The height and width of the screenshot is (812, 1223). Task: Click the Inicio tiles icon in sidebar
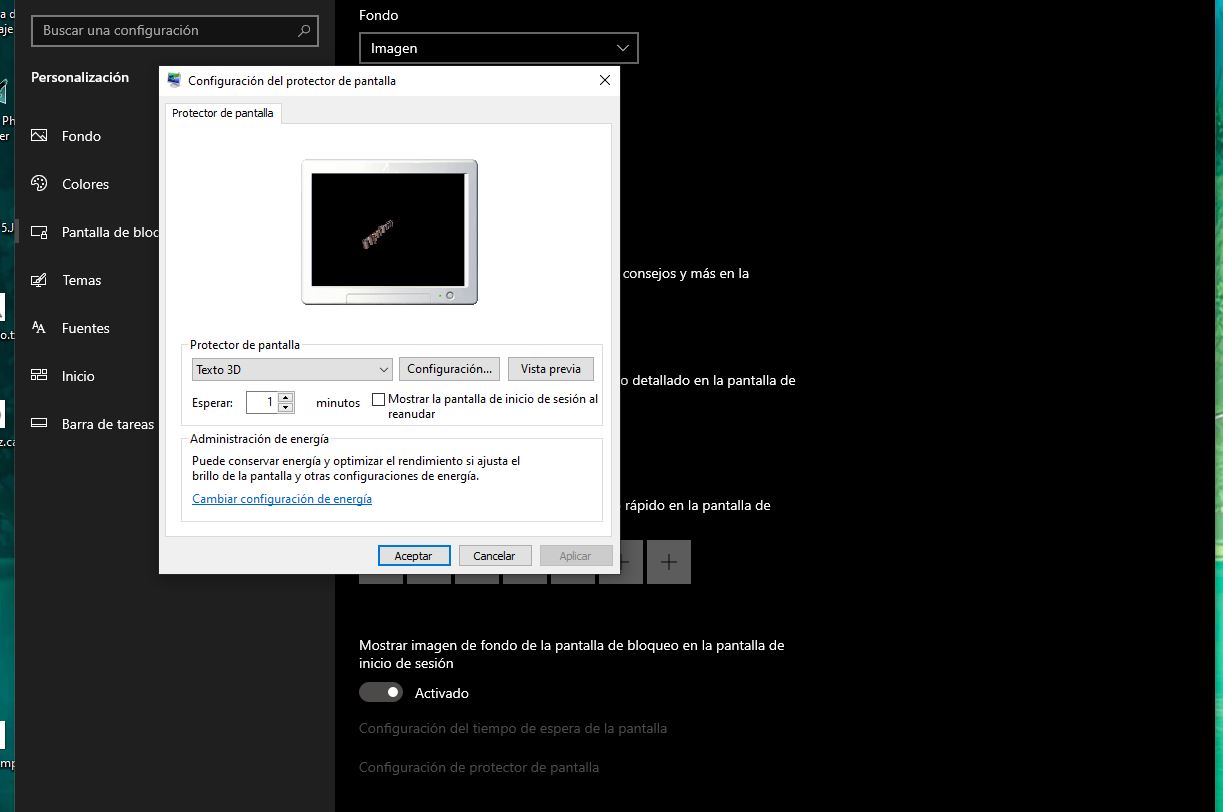point(40,376)
